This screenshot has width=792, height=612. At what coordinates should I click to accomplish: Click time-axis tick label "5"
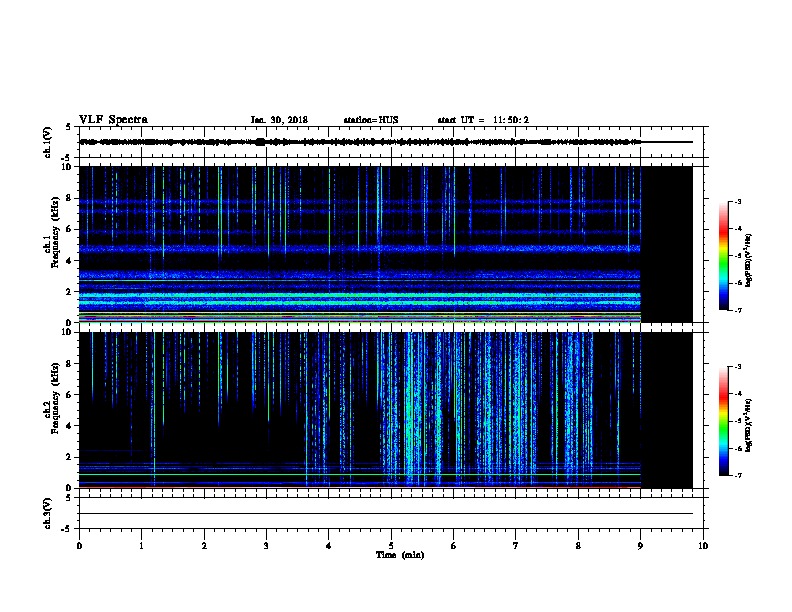coord(391,546)
